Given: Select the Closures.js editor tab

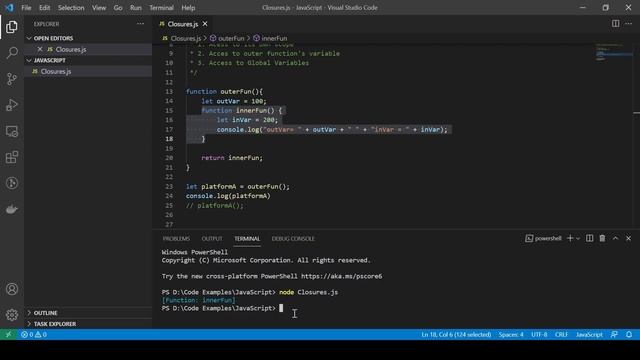Looking at the screenshot, I should (183, 24).
